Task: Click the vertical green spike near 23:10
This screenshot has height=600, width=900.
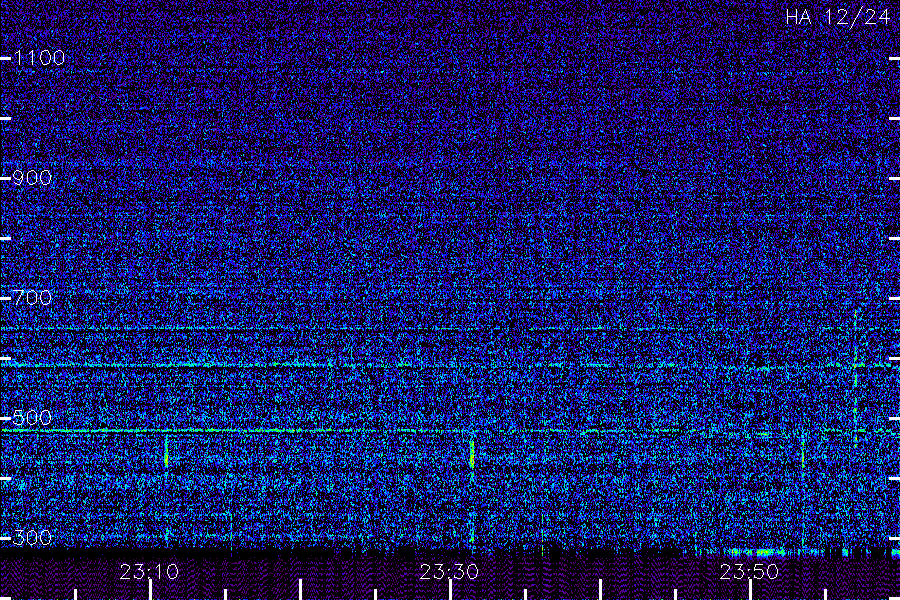Action: click(x=166, y=452)
